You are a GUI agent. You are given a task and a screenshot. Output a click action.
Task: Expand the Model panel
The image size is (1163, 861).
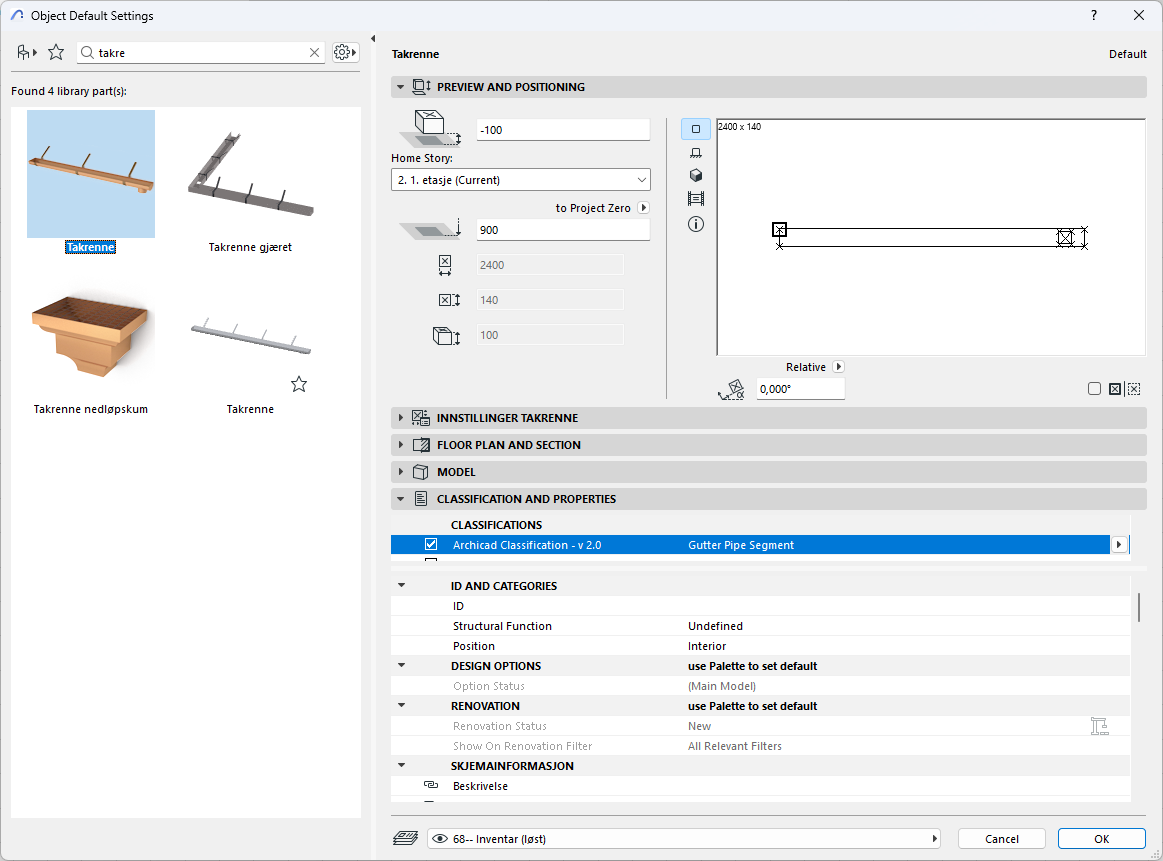pyautogui.click(x=456, y=472)
